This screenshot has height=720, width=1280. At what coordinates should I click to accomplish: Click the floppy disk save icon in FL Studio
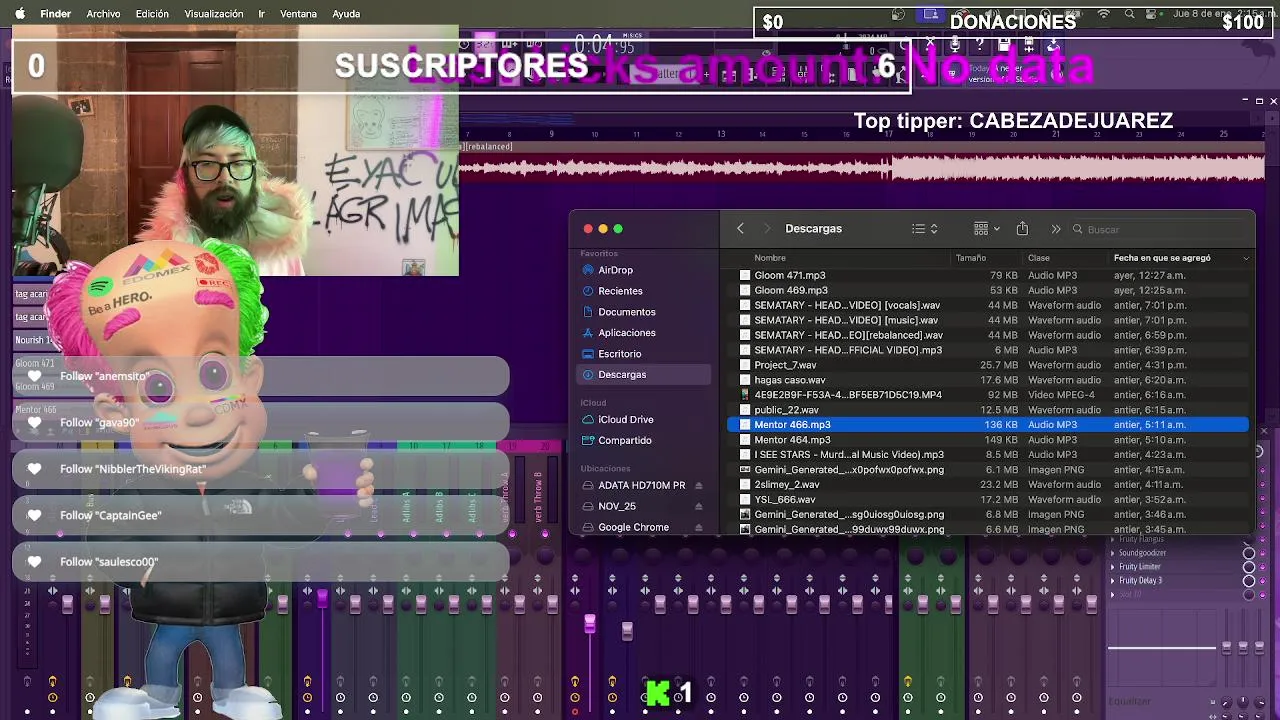click(1003, 45)
